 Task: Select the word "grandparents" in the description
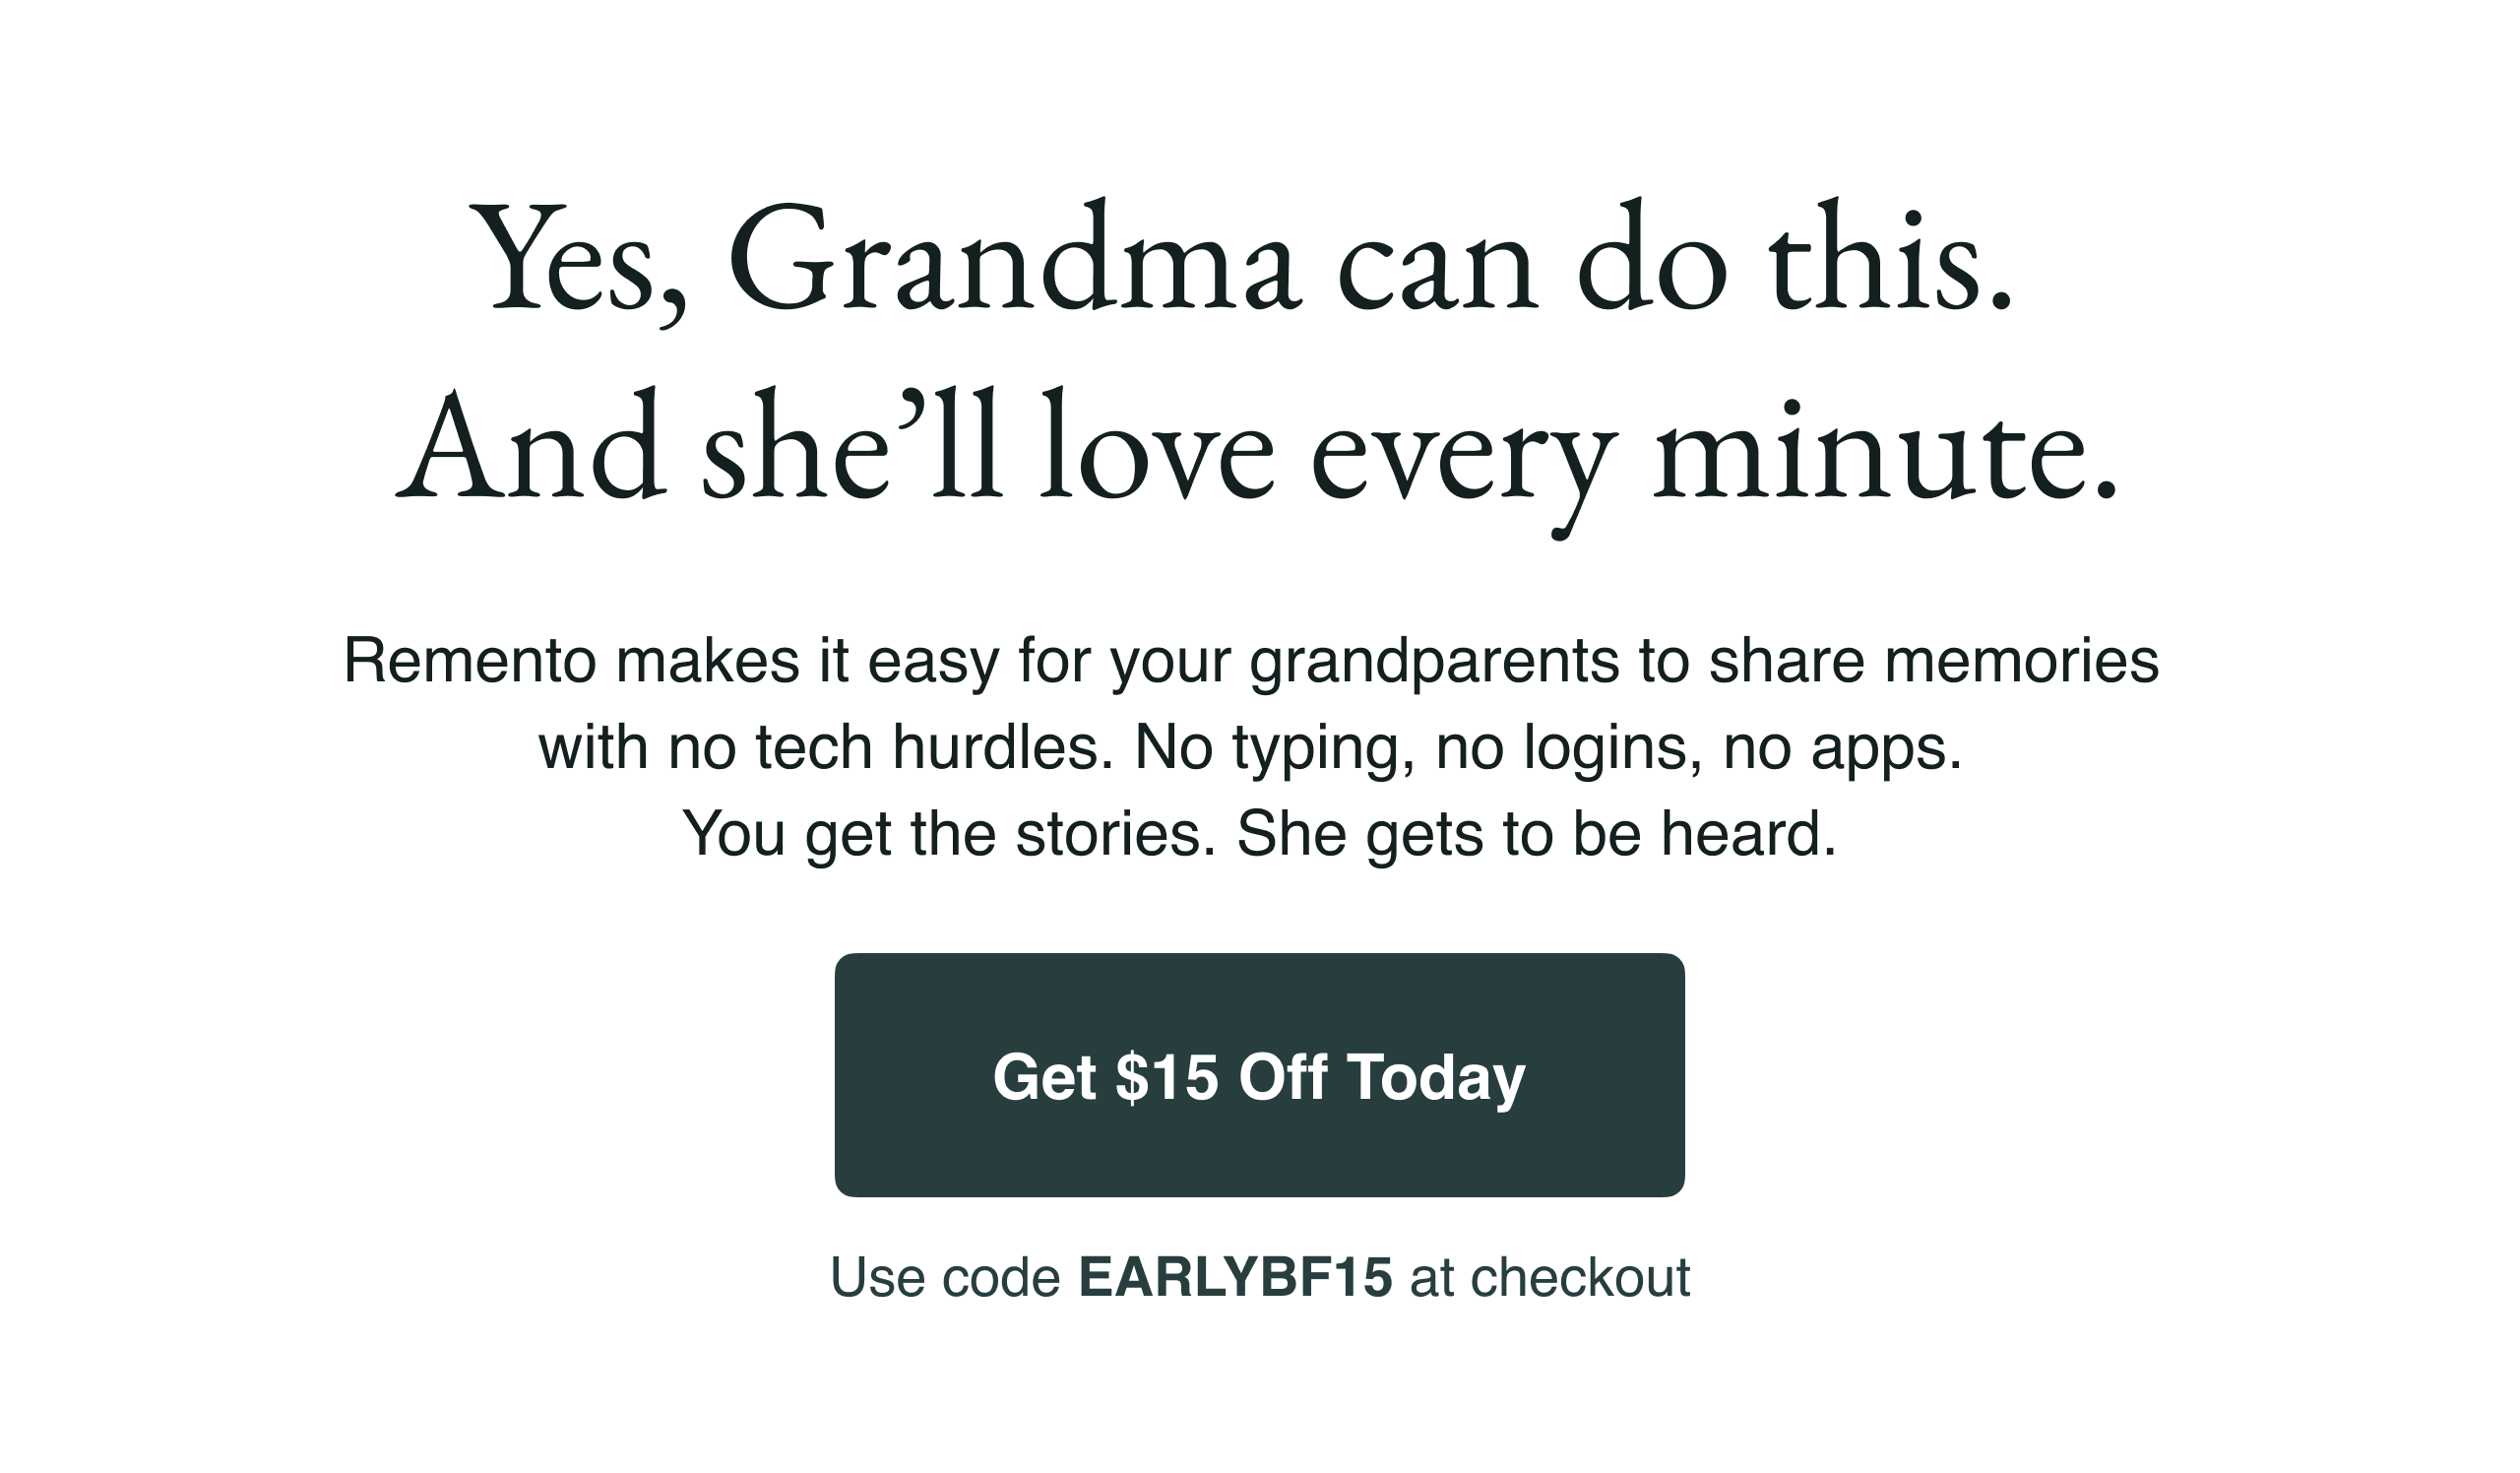[x=1434, y=661]
